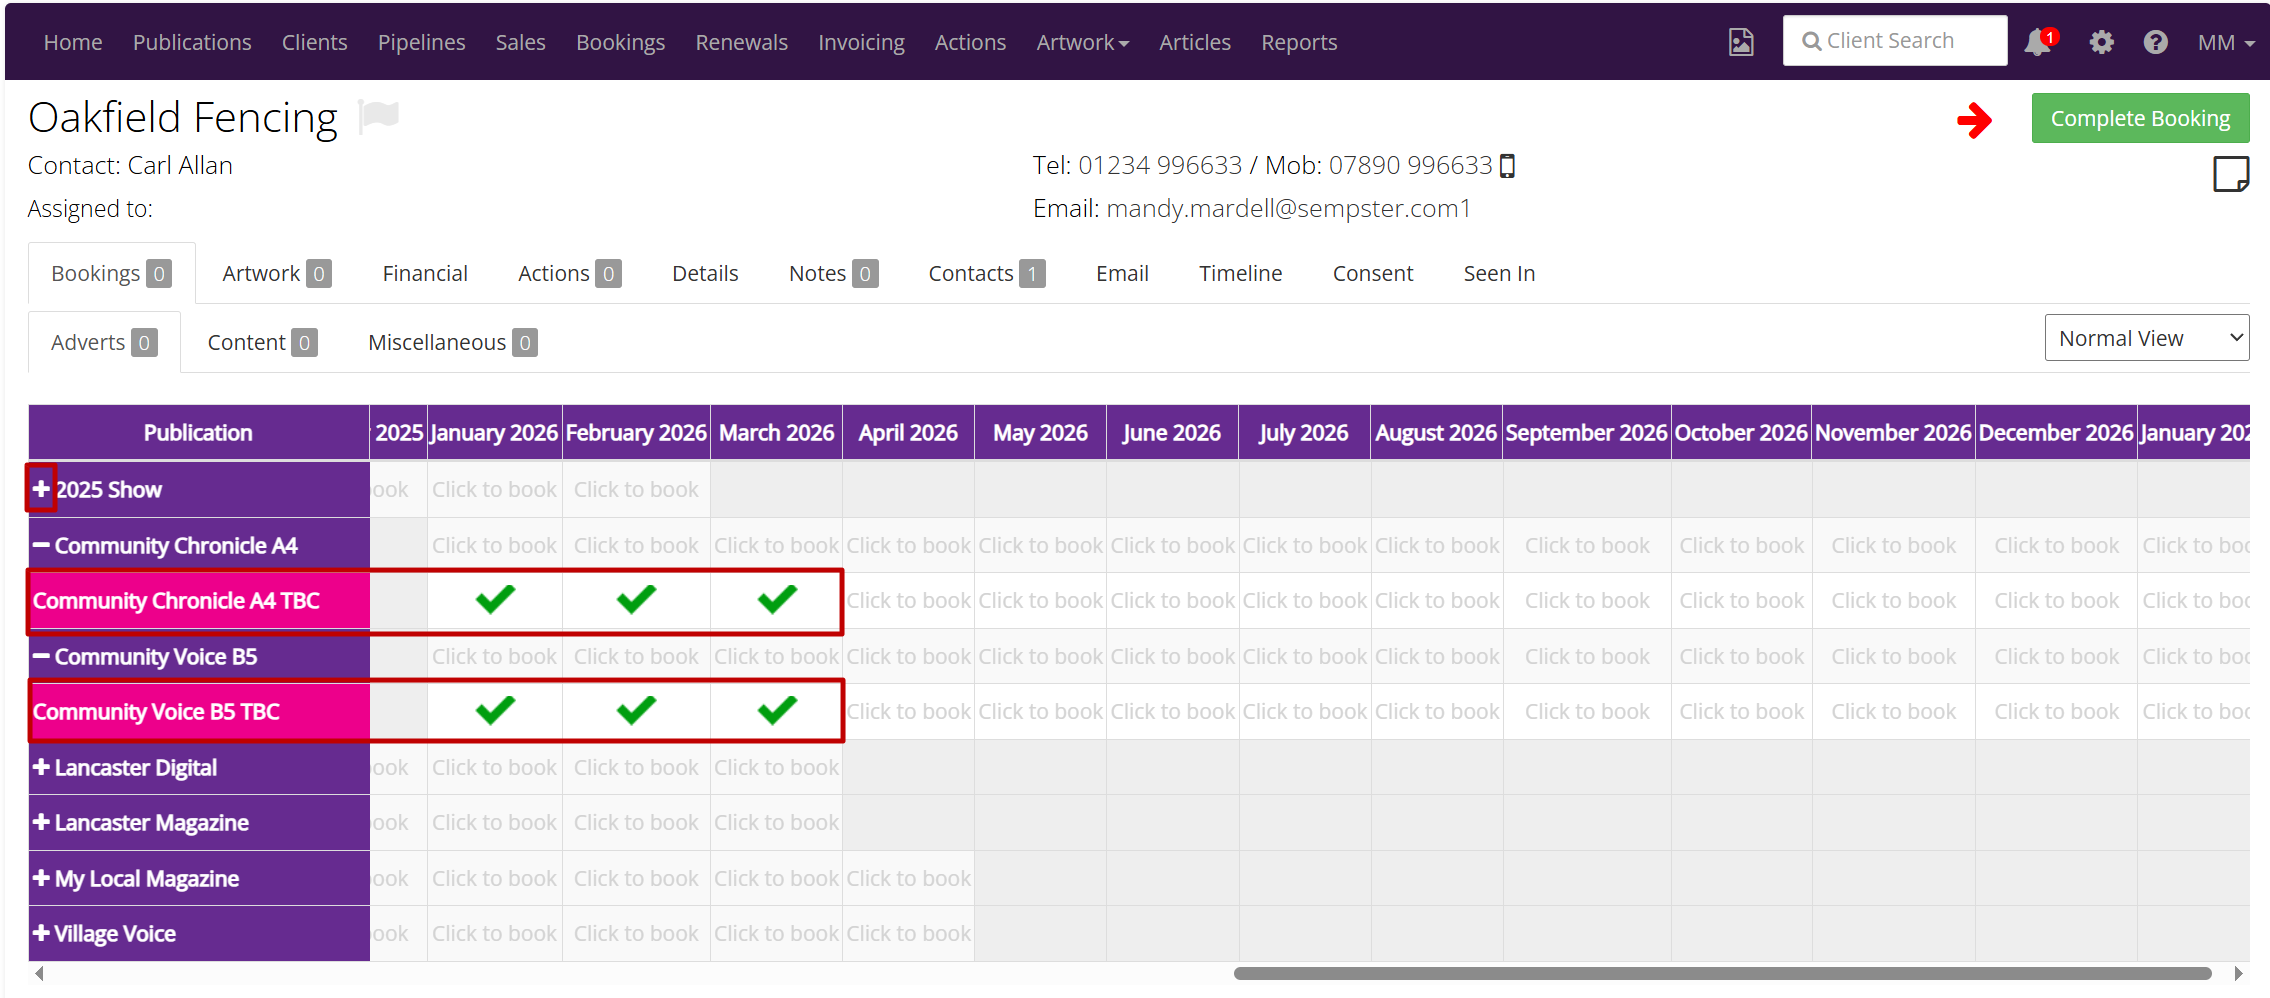Image resolution: width=2270 pixels, height=998 pixels.
Task: Call the 07890 996633 mobile link
Action: 1410,165
